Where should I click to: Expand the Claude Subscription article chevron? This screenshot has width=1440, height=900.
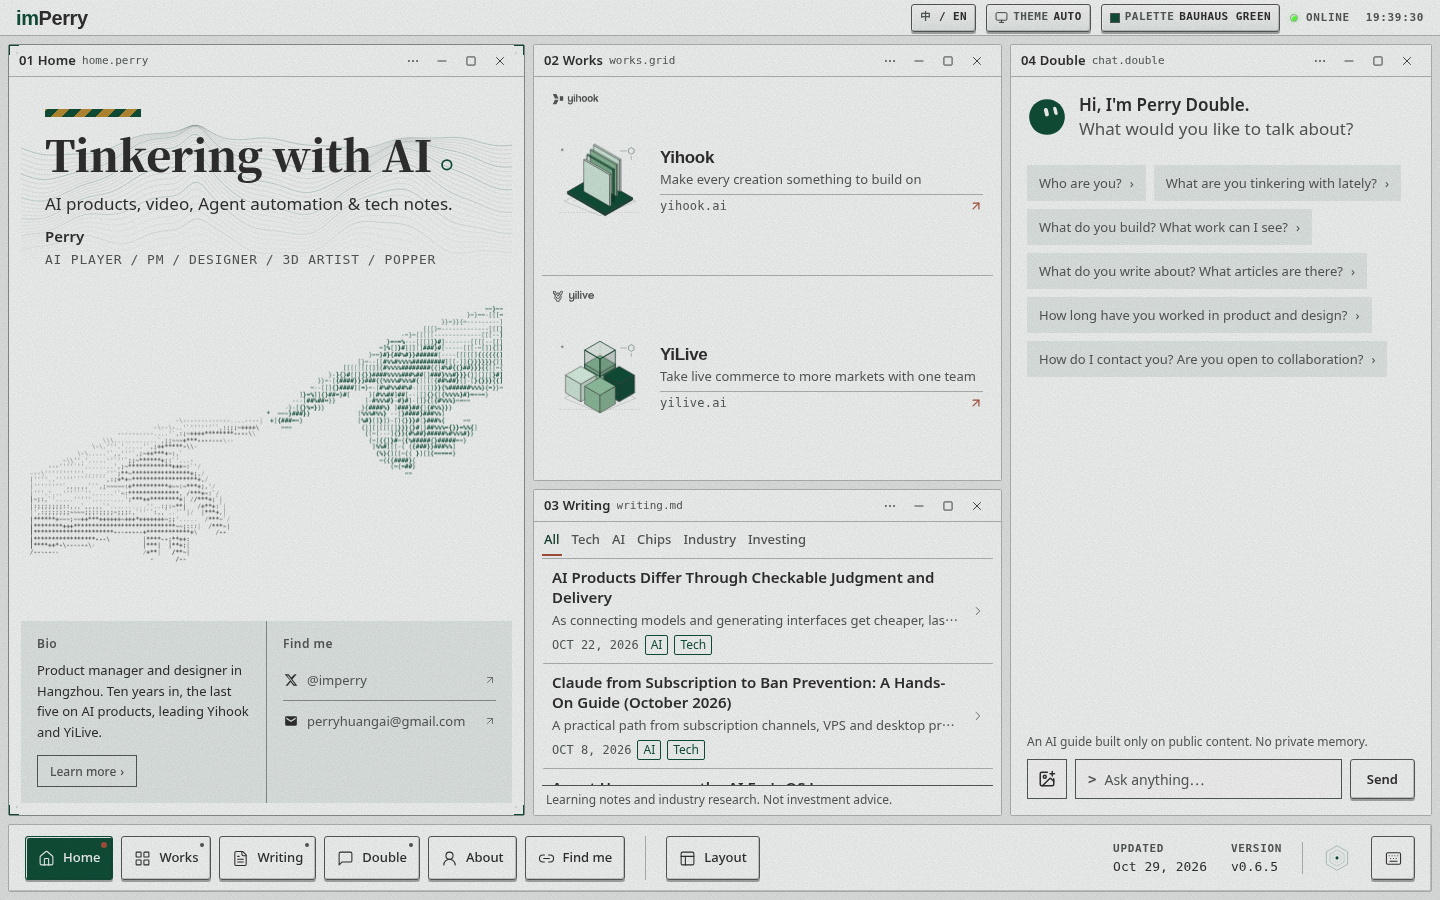click(977, 716)
